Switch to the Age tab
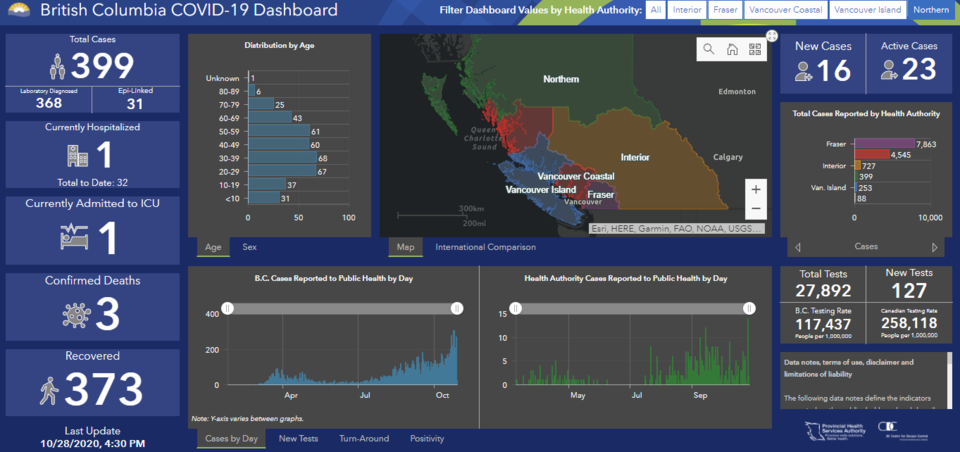The width and height of the screenshot is (960, 452). pos(213,247)
